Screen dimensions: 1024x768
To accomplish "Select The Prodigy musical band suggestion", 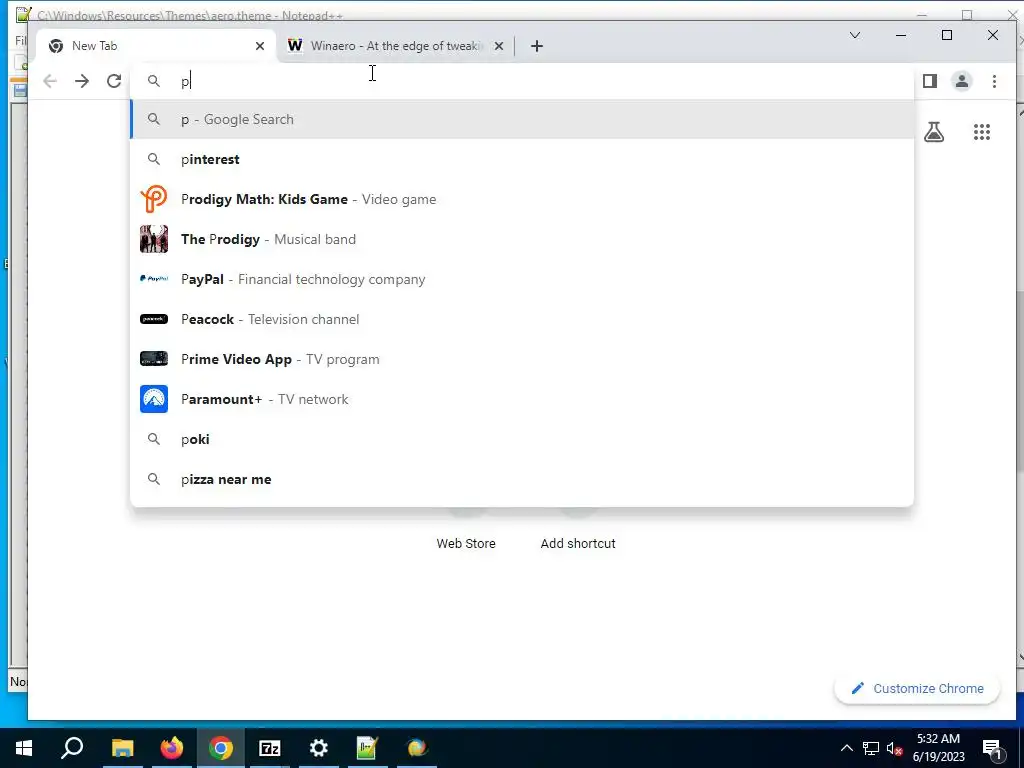I will coord(522,239).
